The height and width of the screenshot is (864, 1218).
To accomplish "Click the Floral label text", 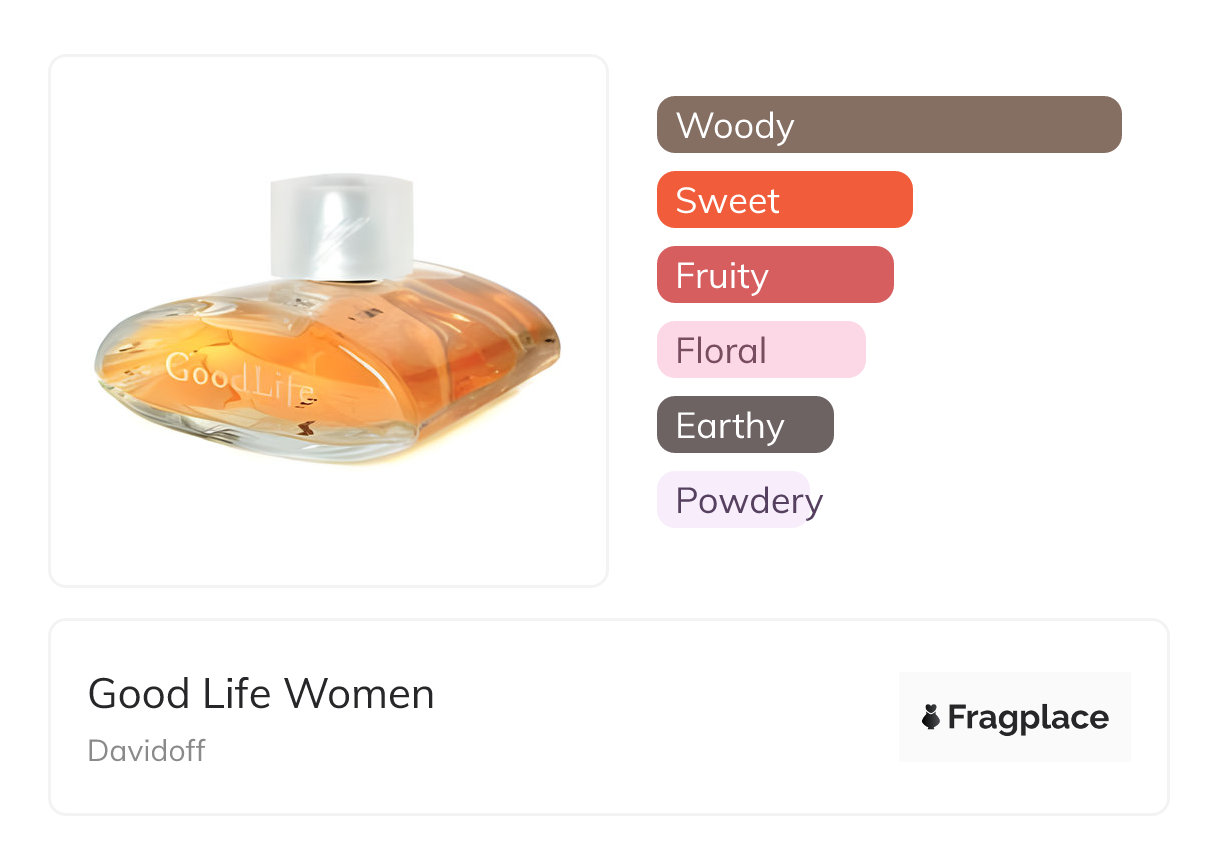I will pyautogui.click(x=721, y=351).
